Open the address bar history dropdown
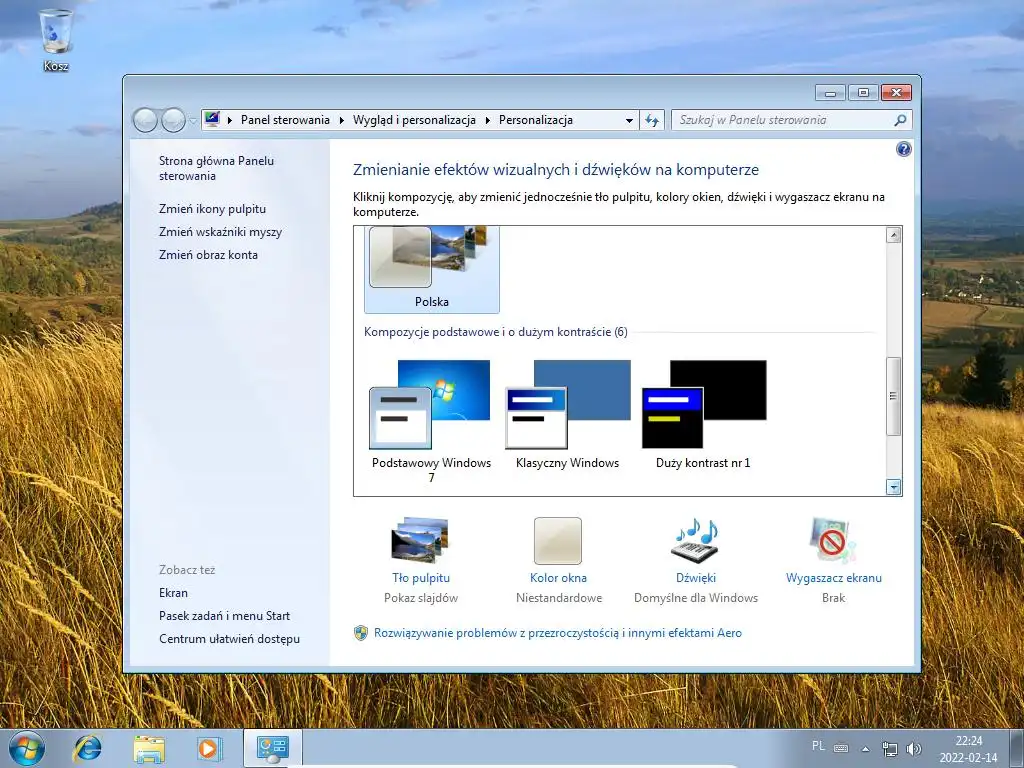The height and width of the screenshot is (768, 1024). pyautogui.click(x=629, y=121)
